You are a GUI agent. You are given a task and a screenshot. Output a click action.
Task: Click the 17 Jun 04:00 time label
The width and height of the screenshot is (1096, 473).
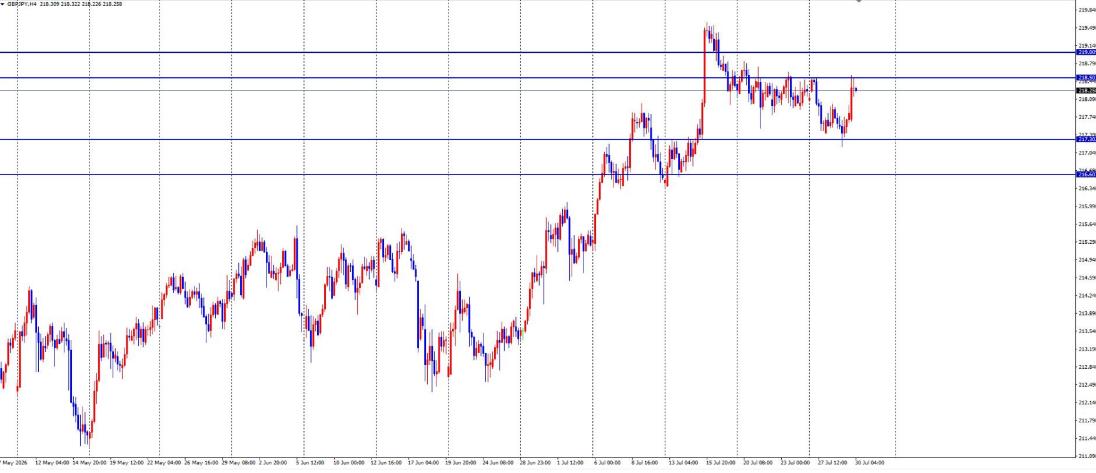(x=424, y=463)
